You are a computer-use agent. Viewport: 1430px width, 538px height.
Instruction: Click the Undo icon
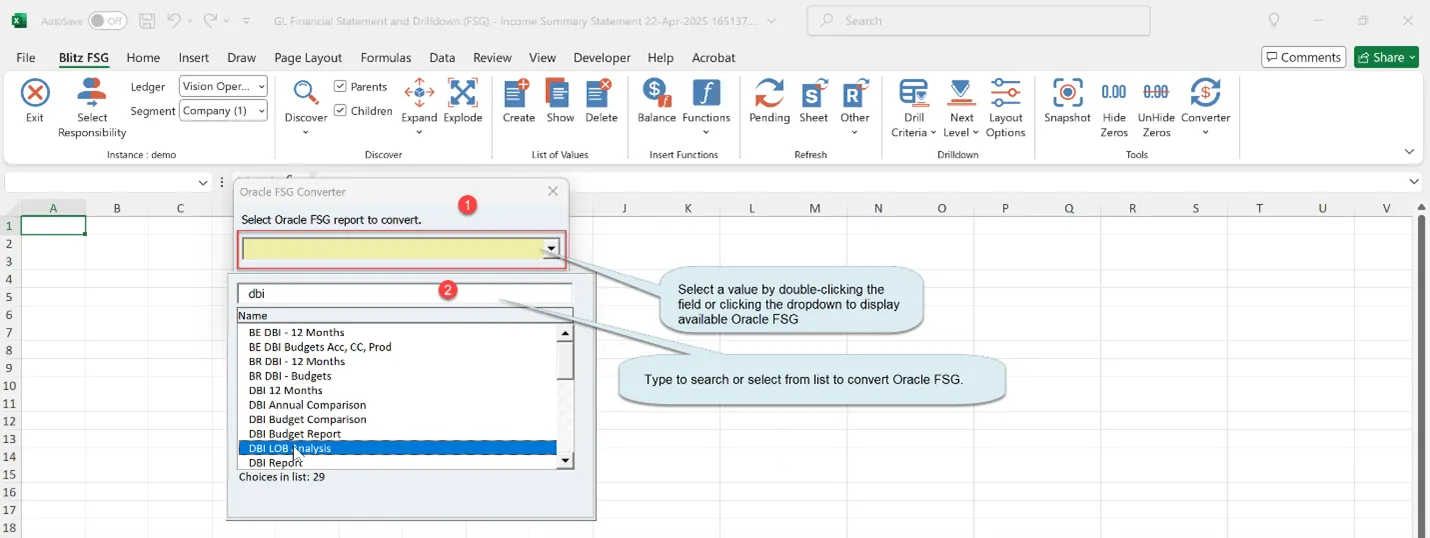(174, 20)
